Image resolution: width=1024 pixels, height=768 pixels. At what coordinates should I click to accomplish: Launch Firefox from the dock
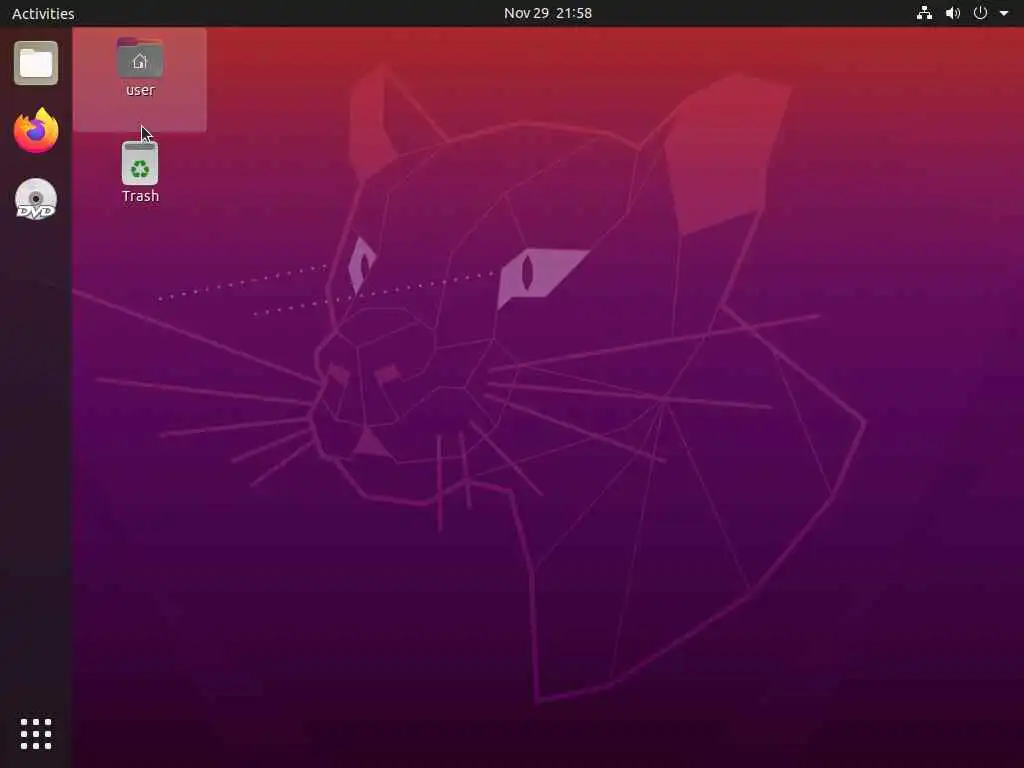coord(36,131)
